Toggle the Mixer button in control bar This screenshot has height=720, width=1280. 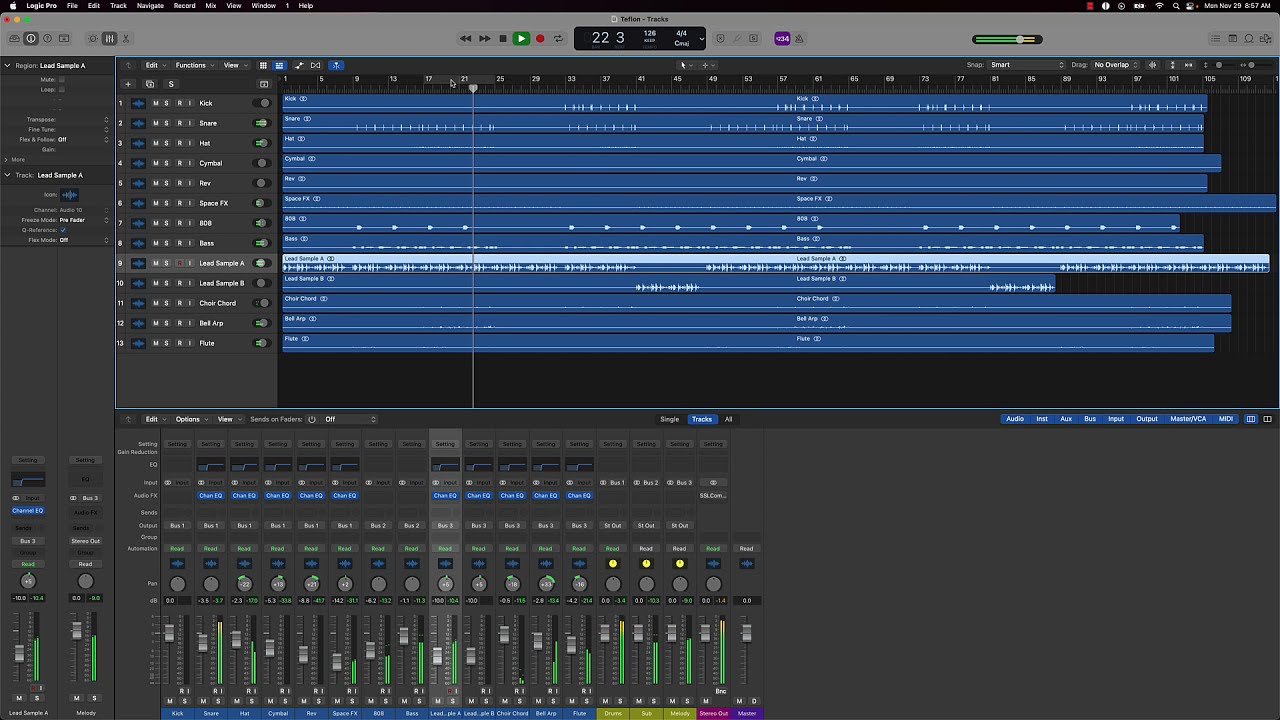109,39
